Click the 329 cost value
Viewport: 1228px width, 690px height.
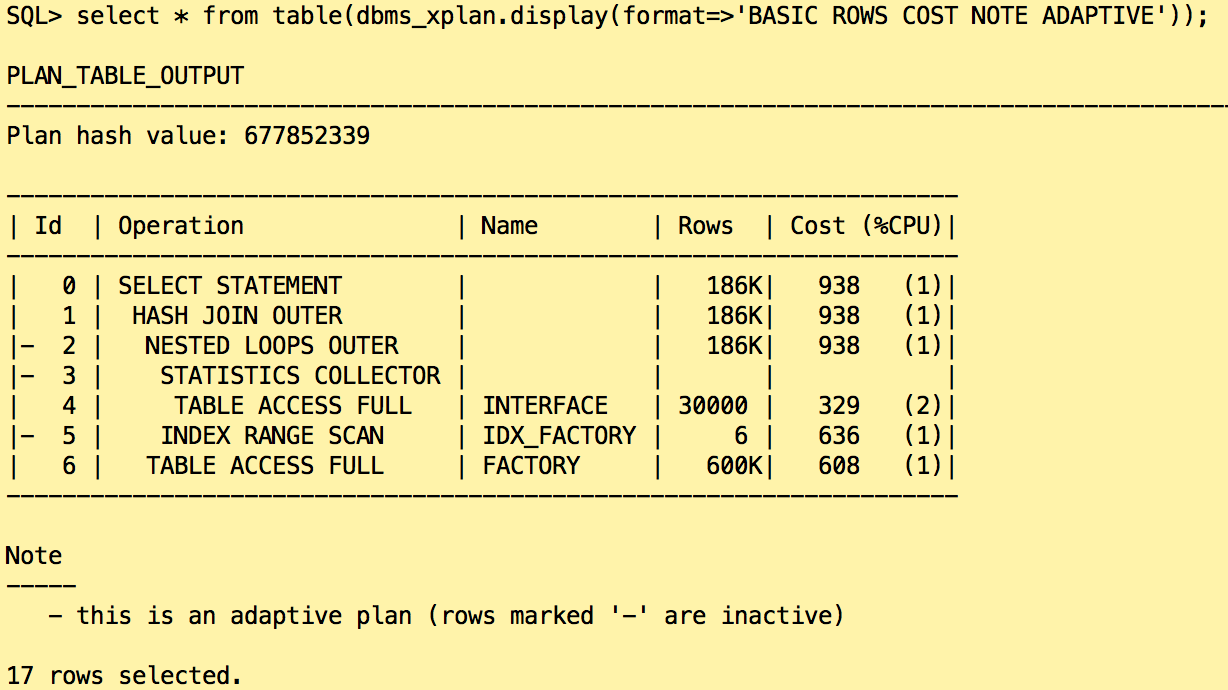pyautogui.click(x=839, y=406)
